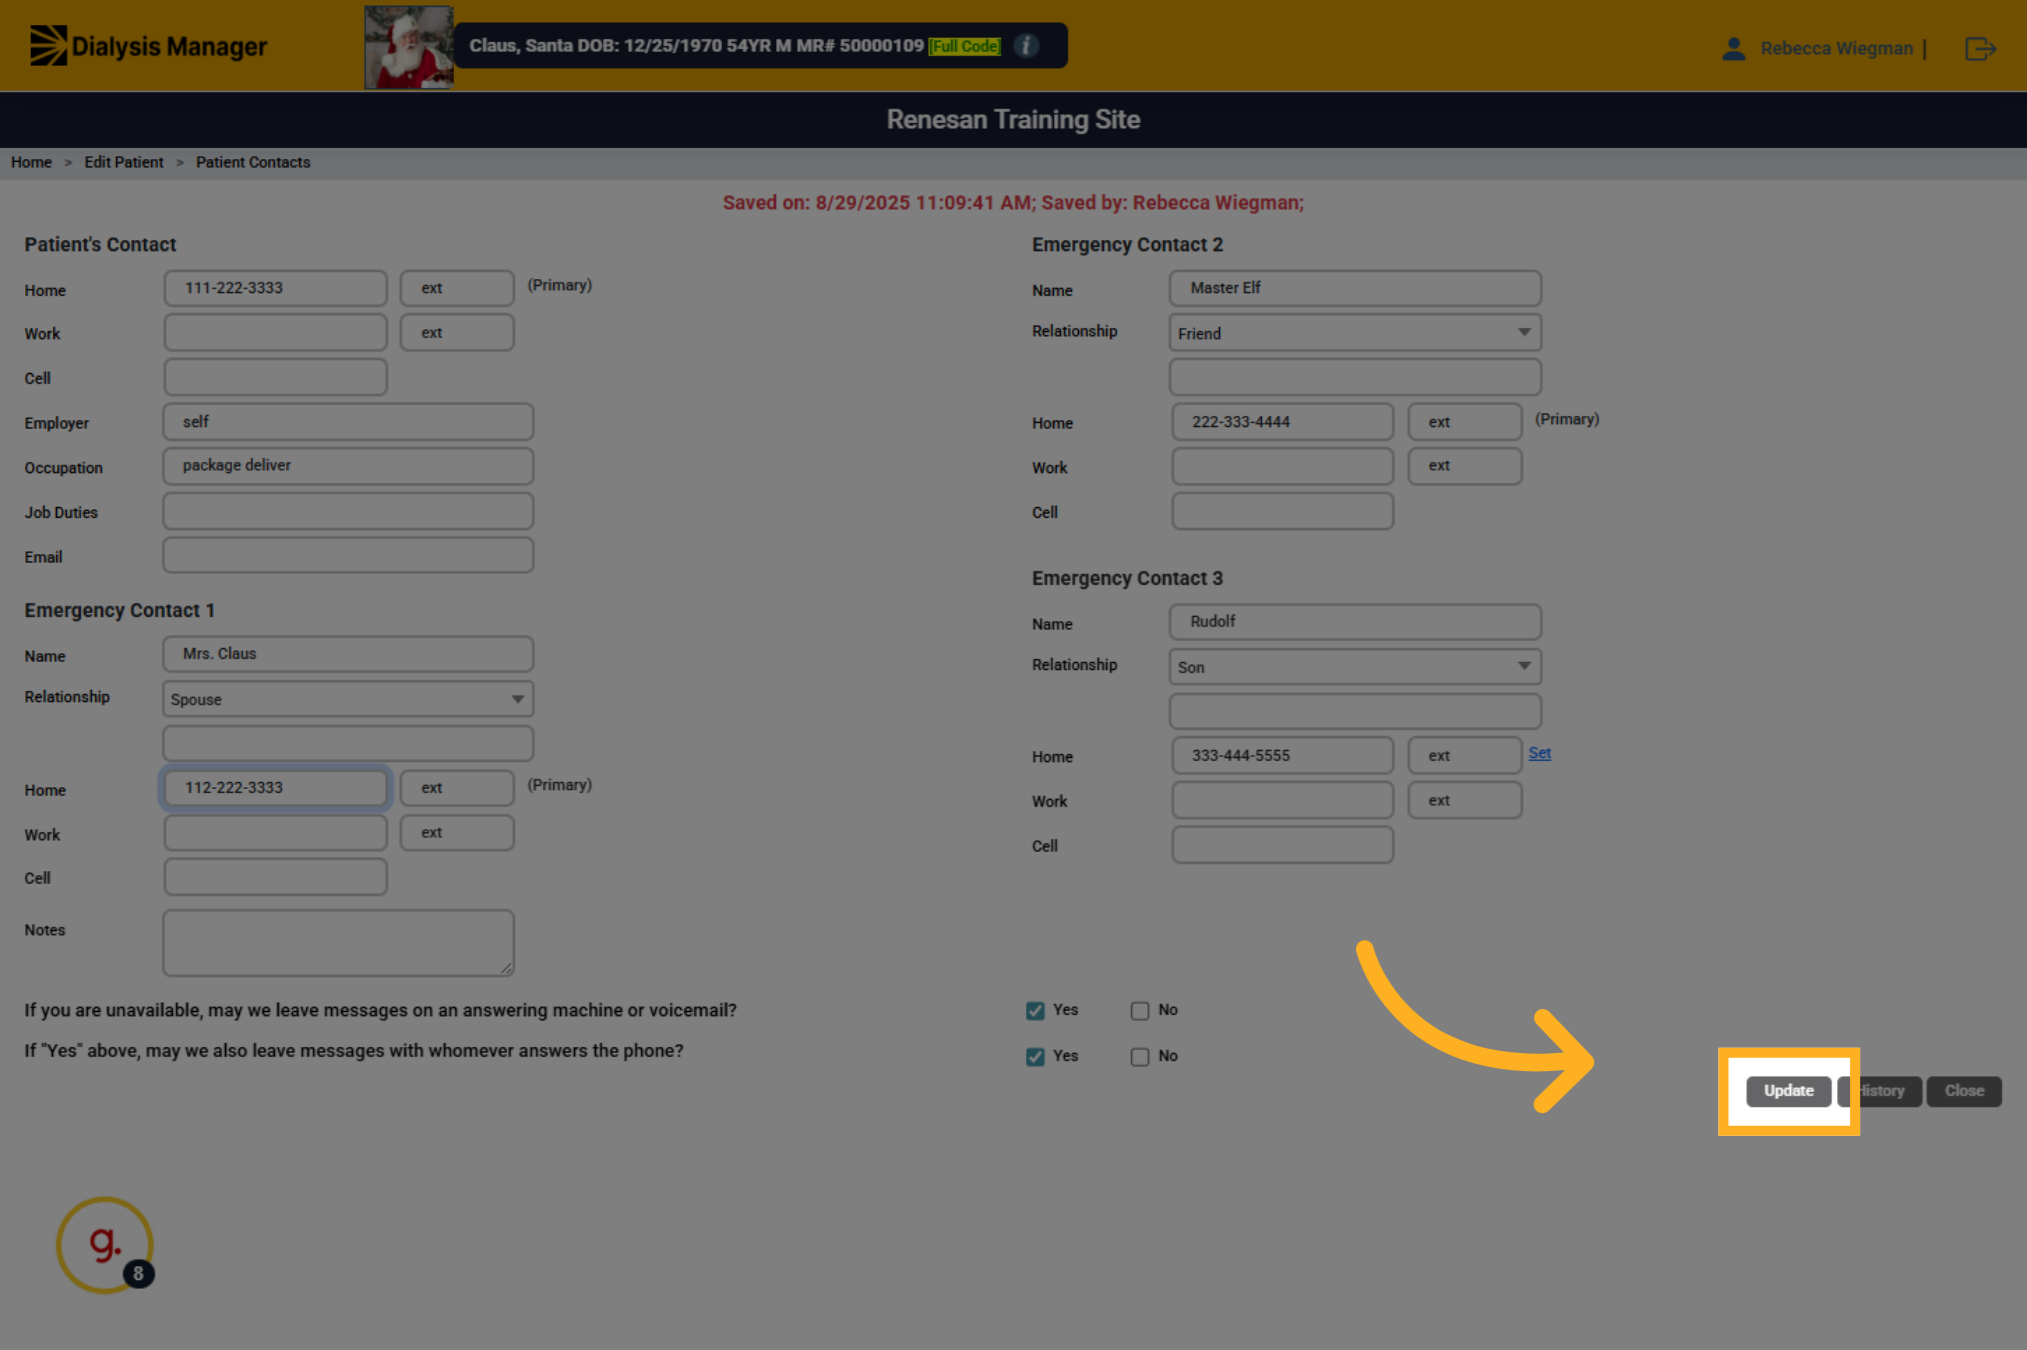Click Santa Claus patient photo
Screen dimensions: 2027x1350
click(x=408, y=47)
